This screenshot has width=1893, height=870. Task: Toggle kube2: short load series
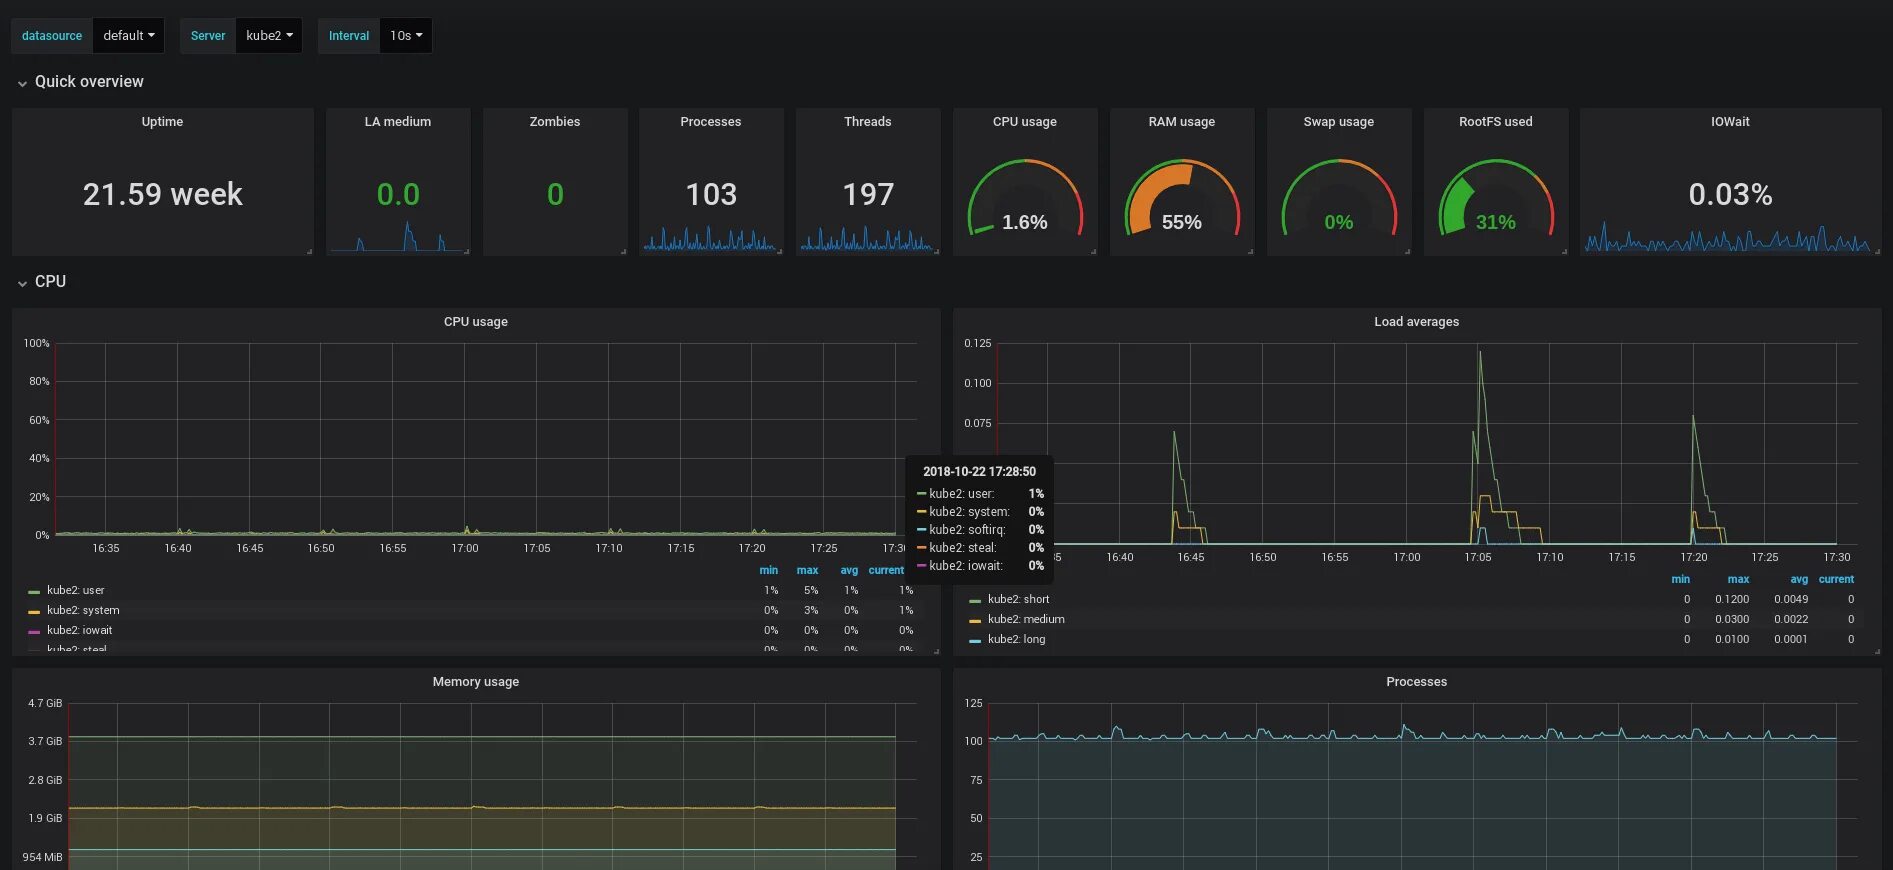click(1019, 600)
